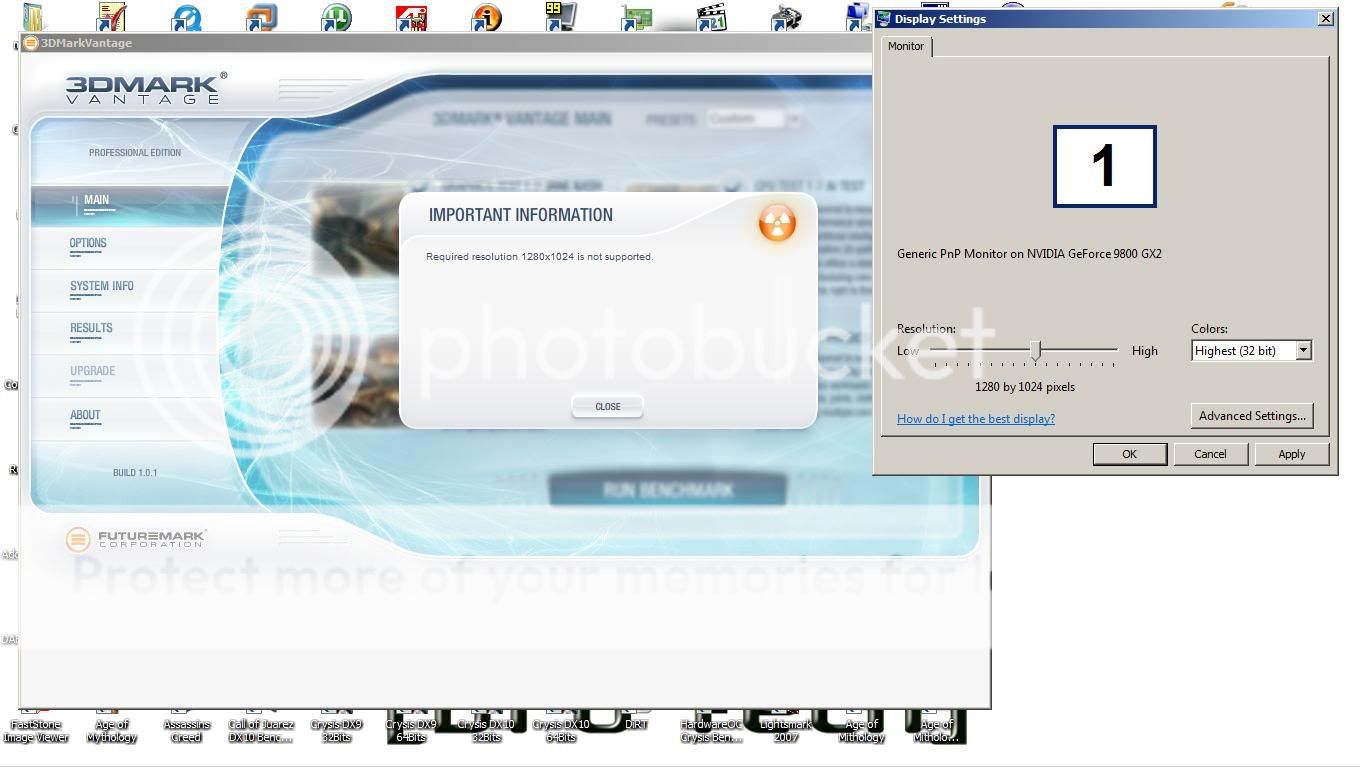
Task: Launch the red ATI tool desktop shortcut
Action: pyautogui.click(x=411, y=17)
